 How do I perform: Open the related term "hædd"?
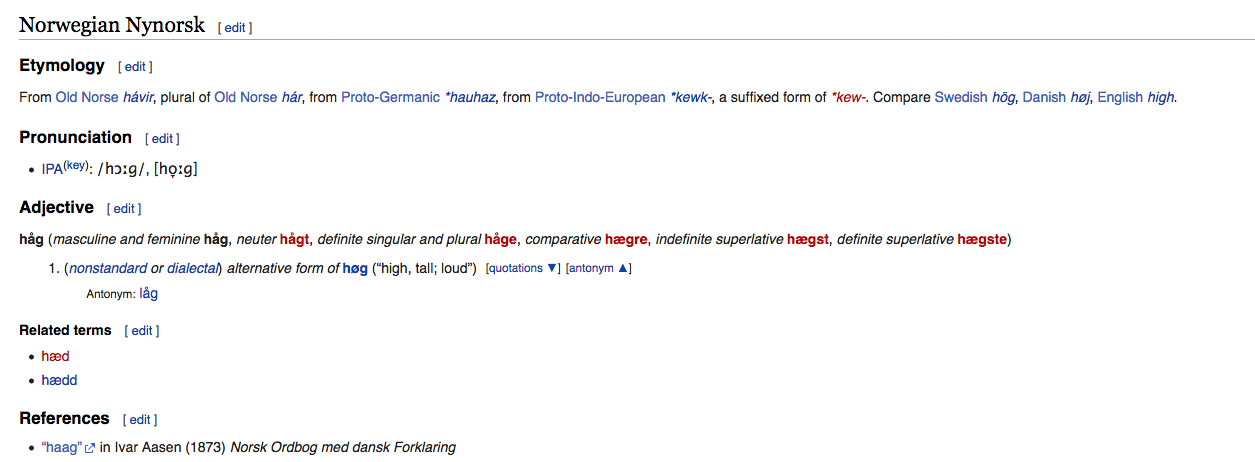(59, 381)
